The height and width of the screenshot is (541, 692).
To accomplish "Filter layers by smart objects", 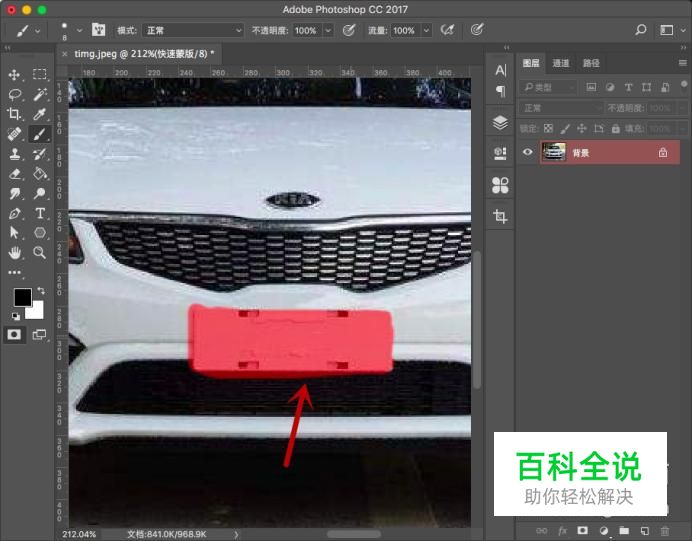I will tap(665, 87).
